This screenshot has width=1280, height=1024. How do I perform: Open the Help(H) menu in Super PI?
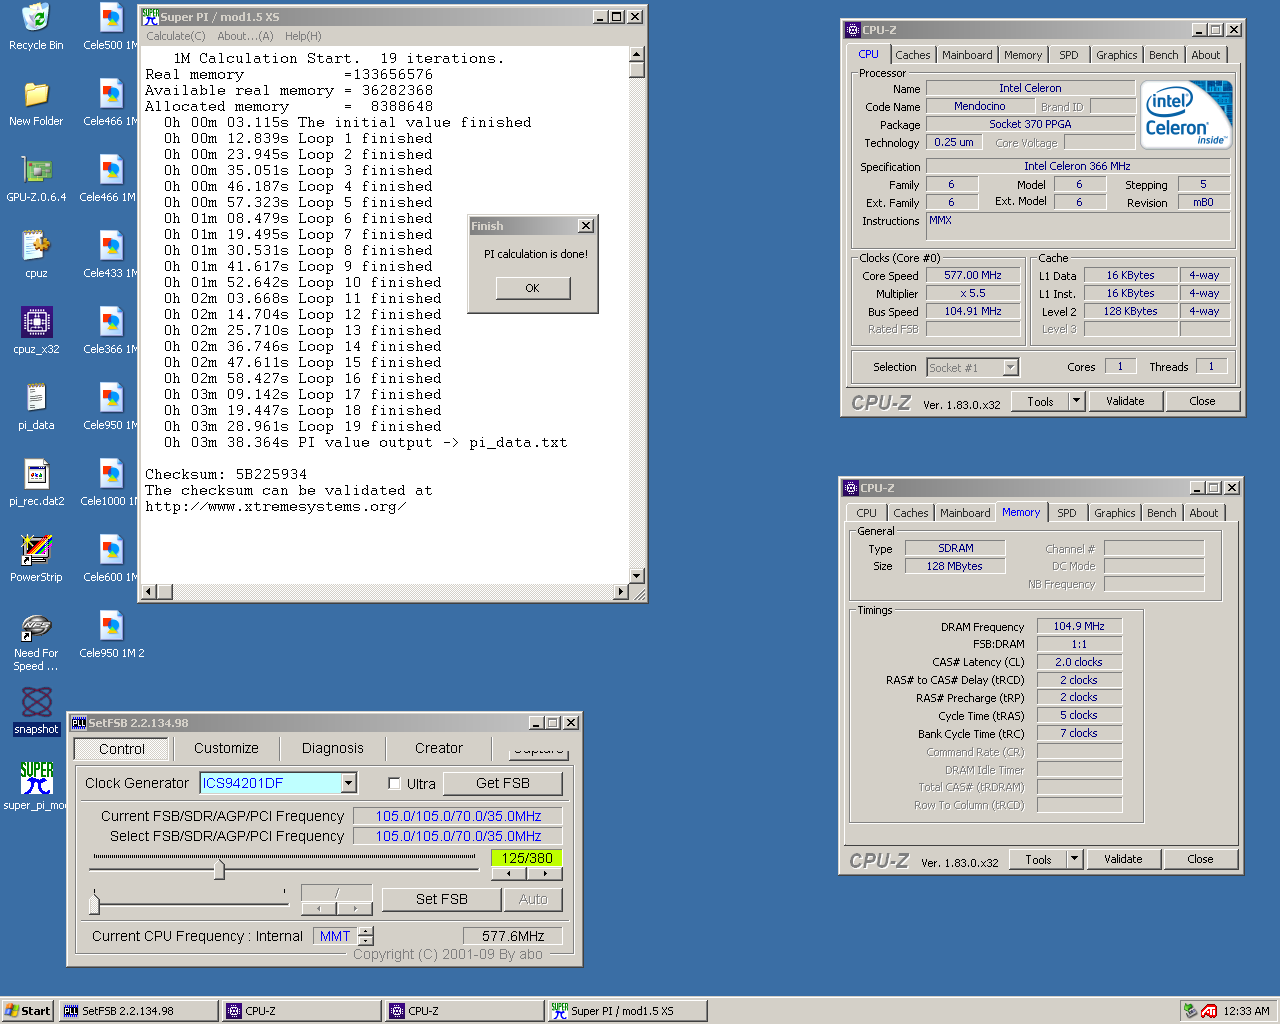pyautogui.click(x=303, y=36)
